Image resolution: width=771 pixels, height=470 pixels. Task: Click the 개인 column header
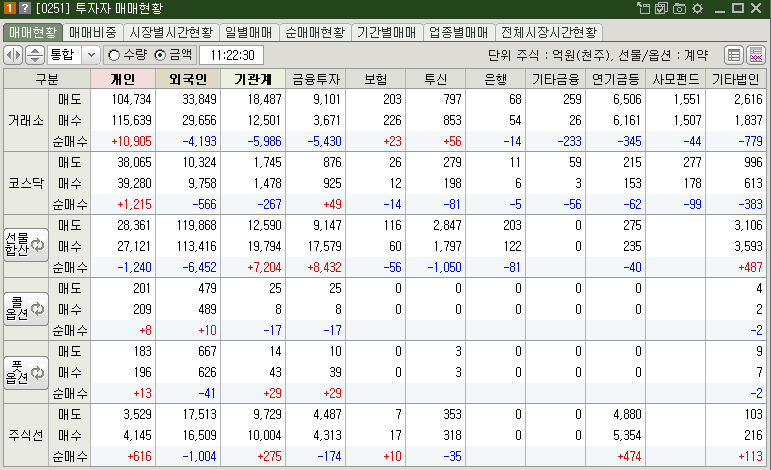(x=123, y=79)
